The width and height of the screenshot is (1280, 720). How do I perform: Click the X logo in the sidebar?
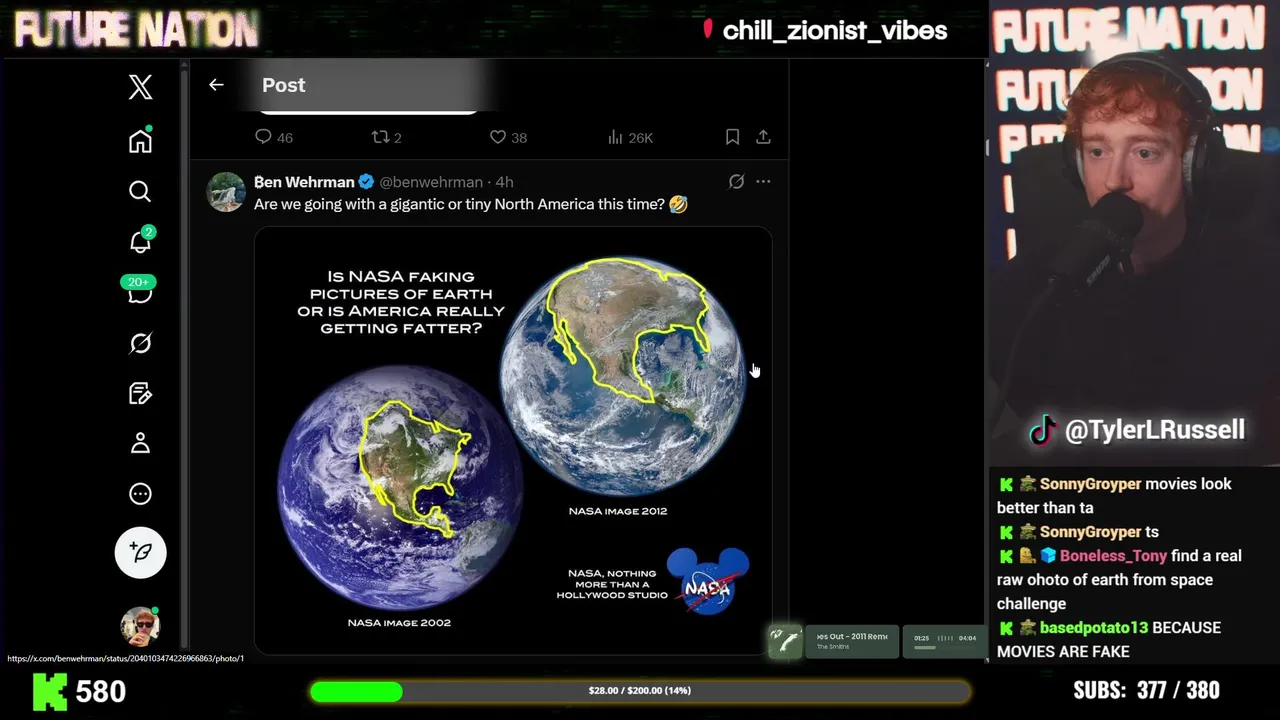click(x=140, y=87)
